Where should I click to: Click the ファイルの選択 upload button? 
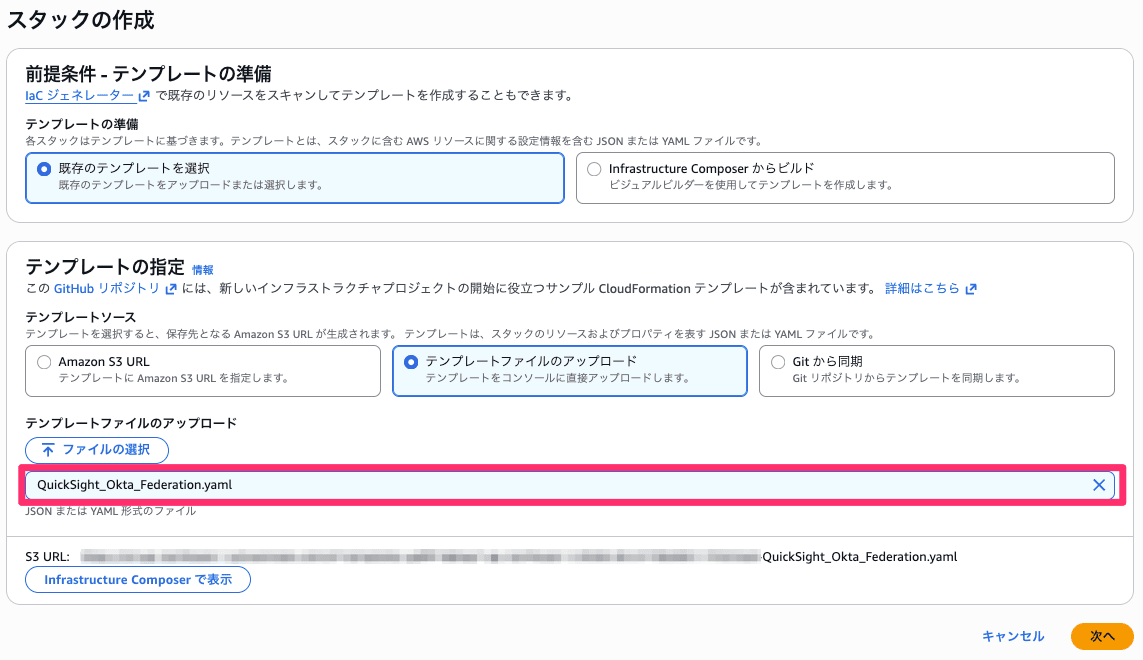click(97, 450)
